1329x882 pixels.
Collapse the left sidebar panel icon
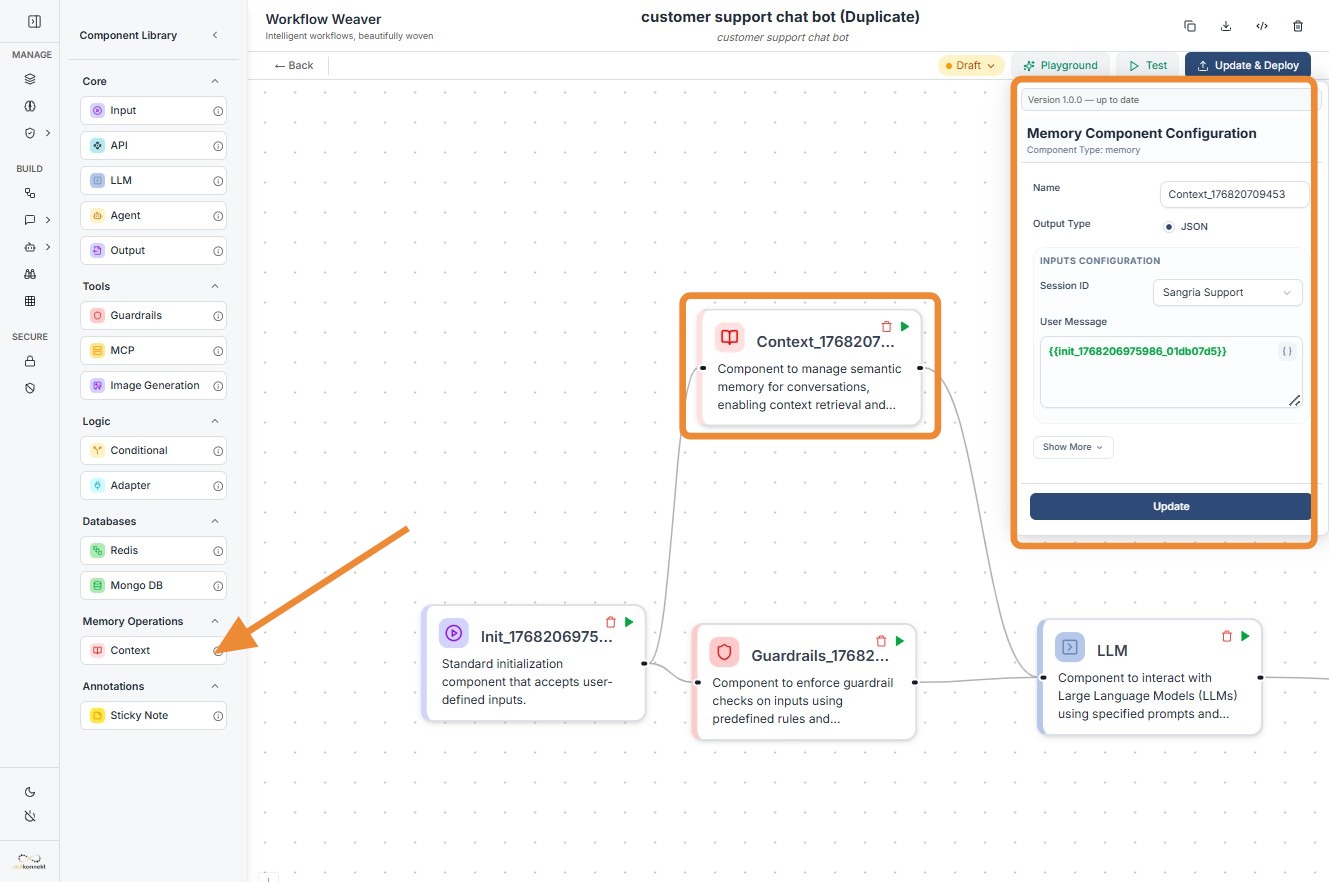34,21
